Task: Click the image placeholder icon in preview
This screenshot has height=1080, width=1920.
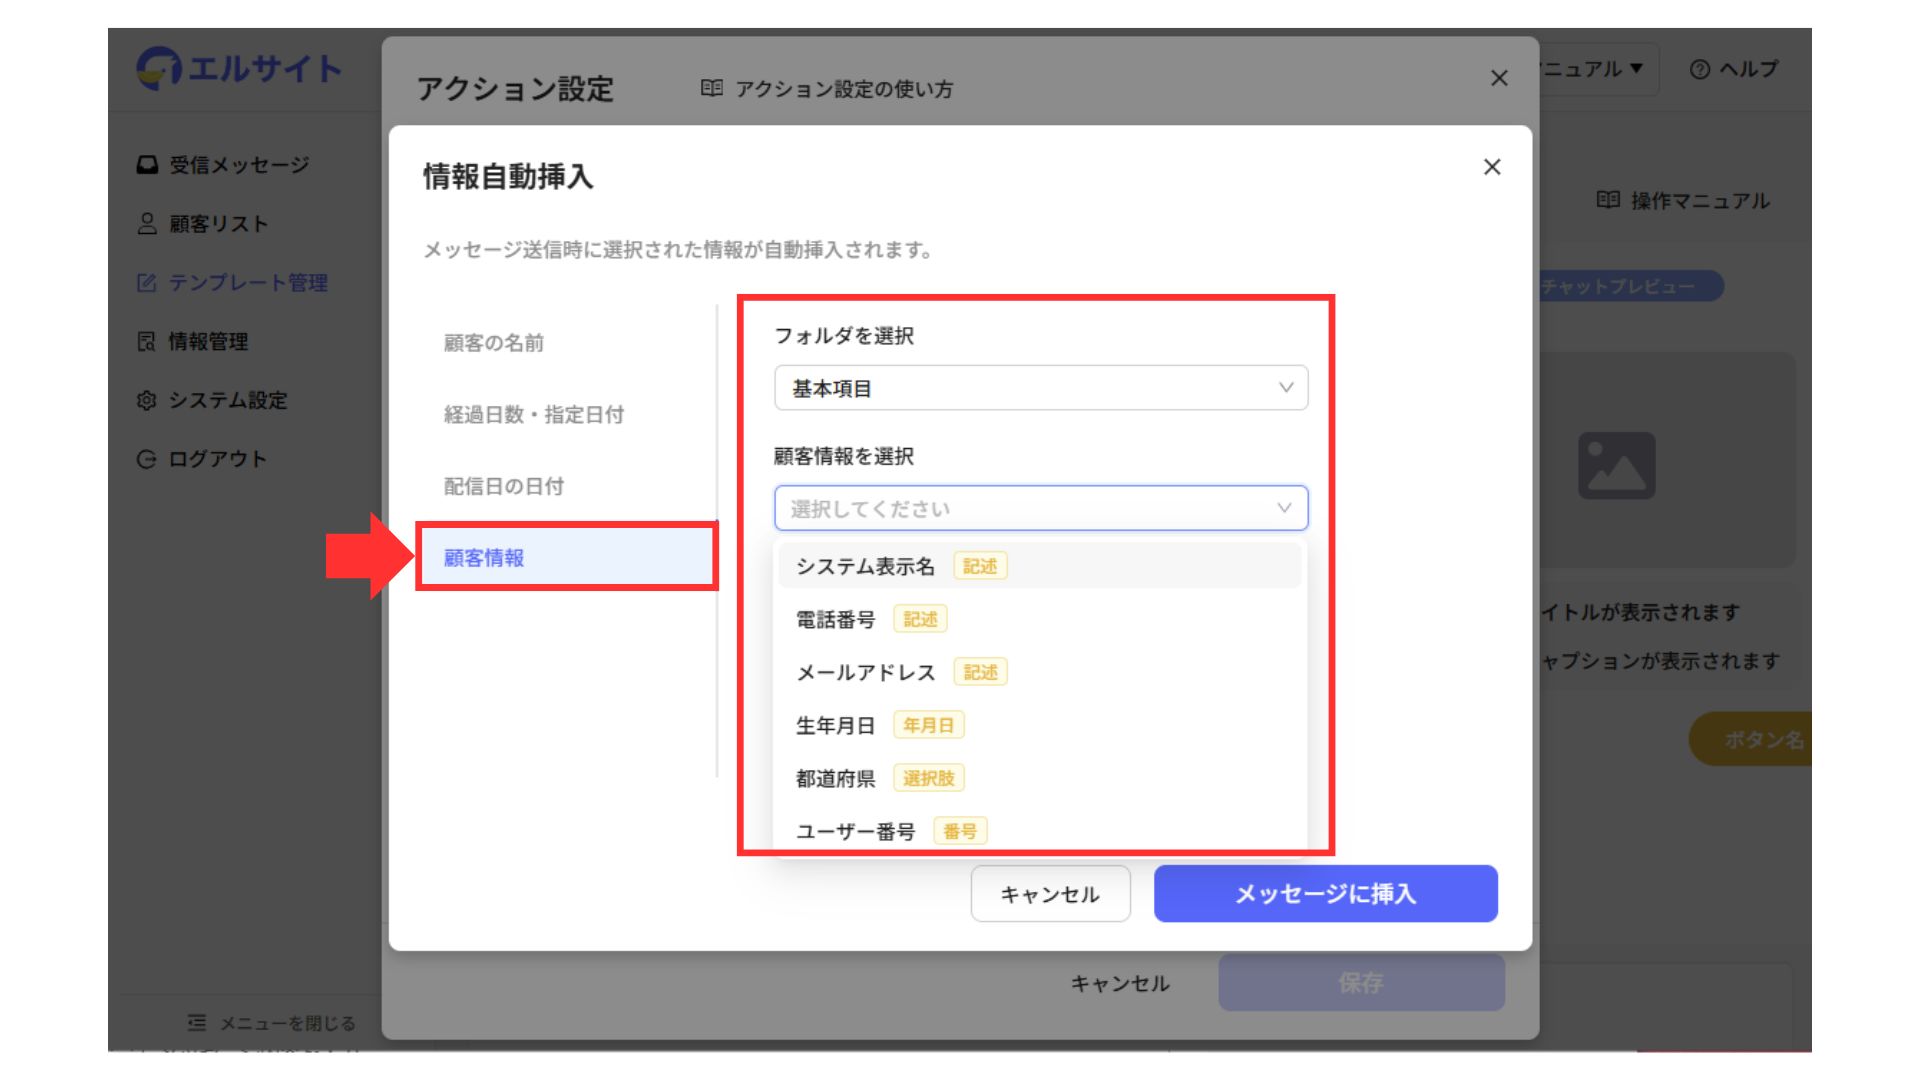Action: [x=1616, y=466]
